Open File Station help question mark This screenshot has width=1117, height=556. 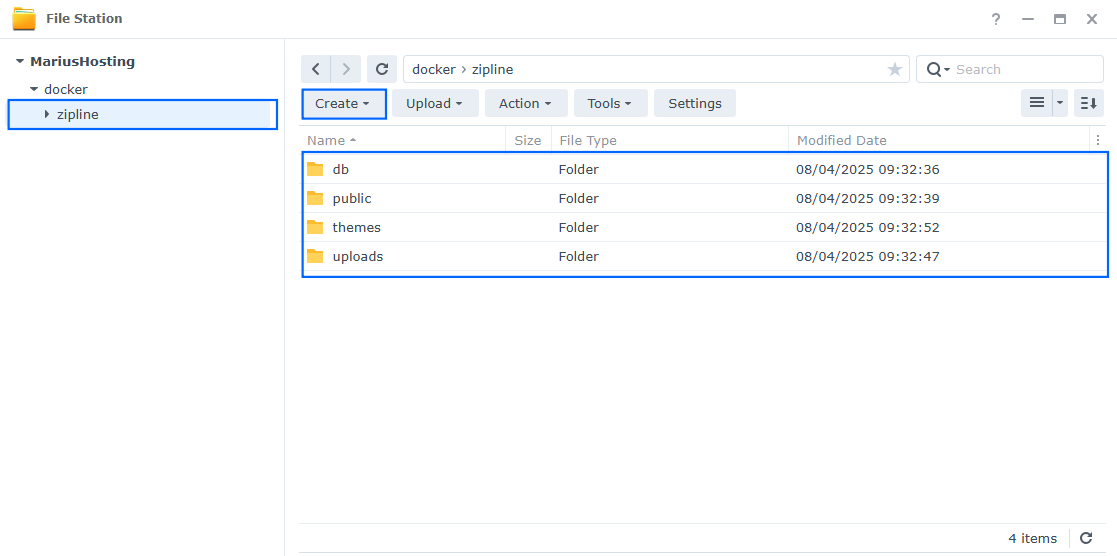click(996, 19)
